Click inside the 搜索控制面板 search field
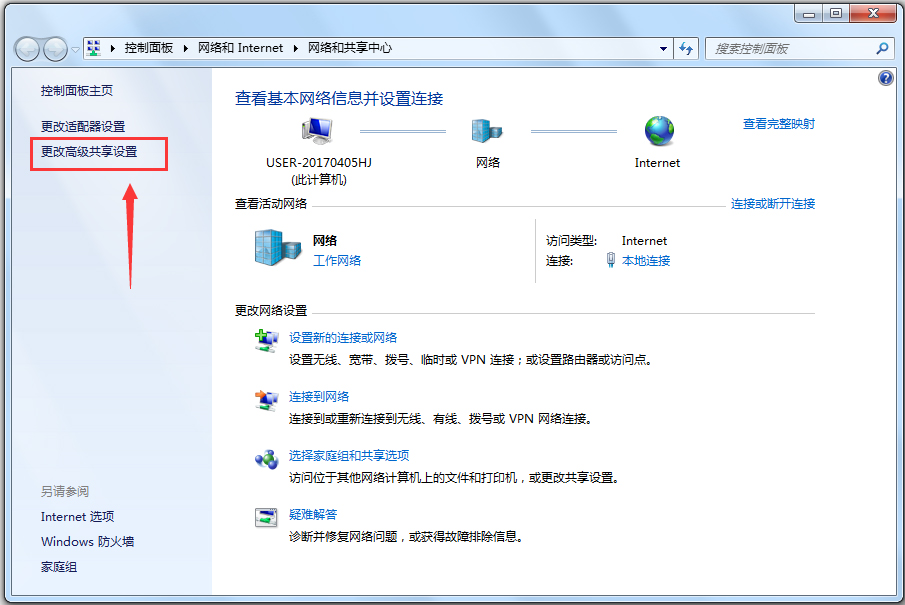The height and width of the screenshot is (605, 905). coord(790,48)
